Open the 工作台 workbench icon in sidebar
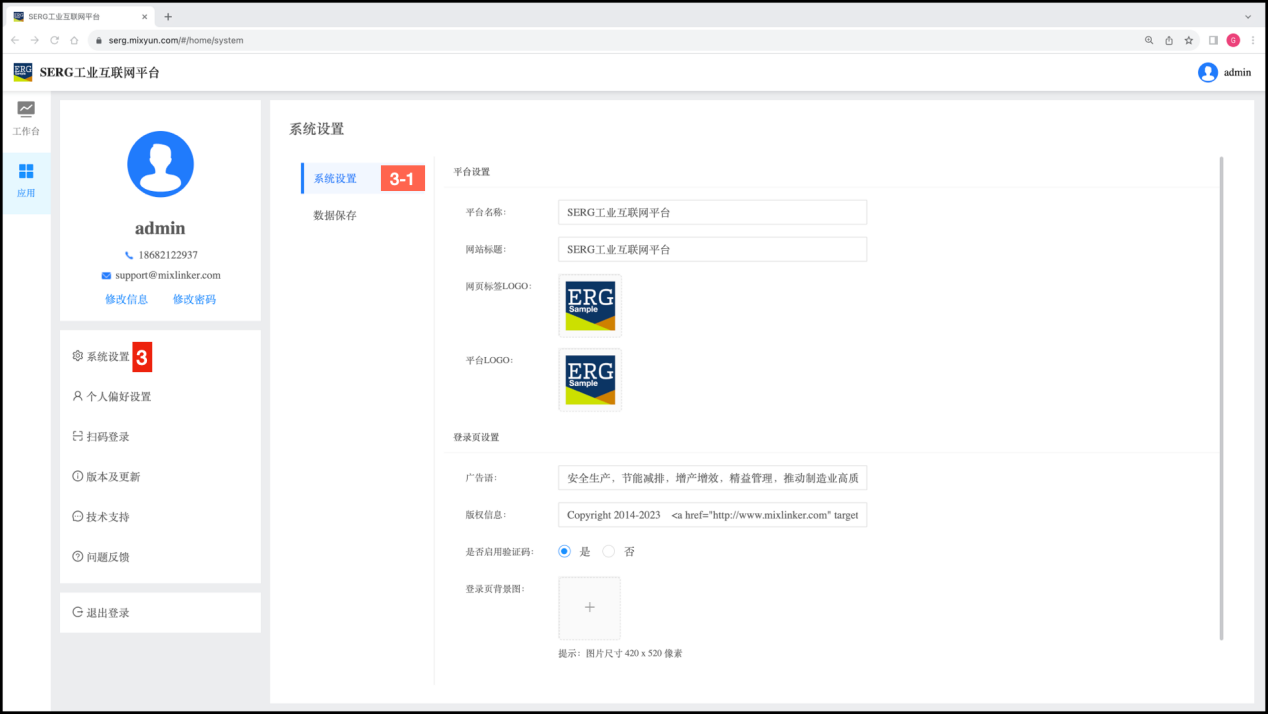Image resolution: width=1268 pixels, height=714 pixels. pyautogui.click(x=26, y=110)
